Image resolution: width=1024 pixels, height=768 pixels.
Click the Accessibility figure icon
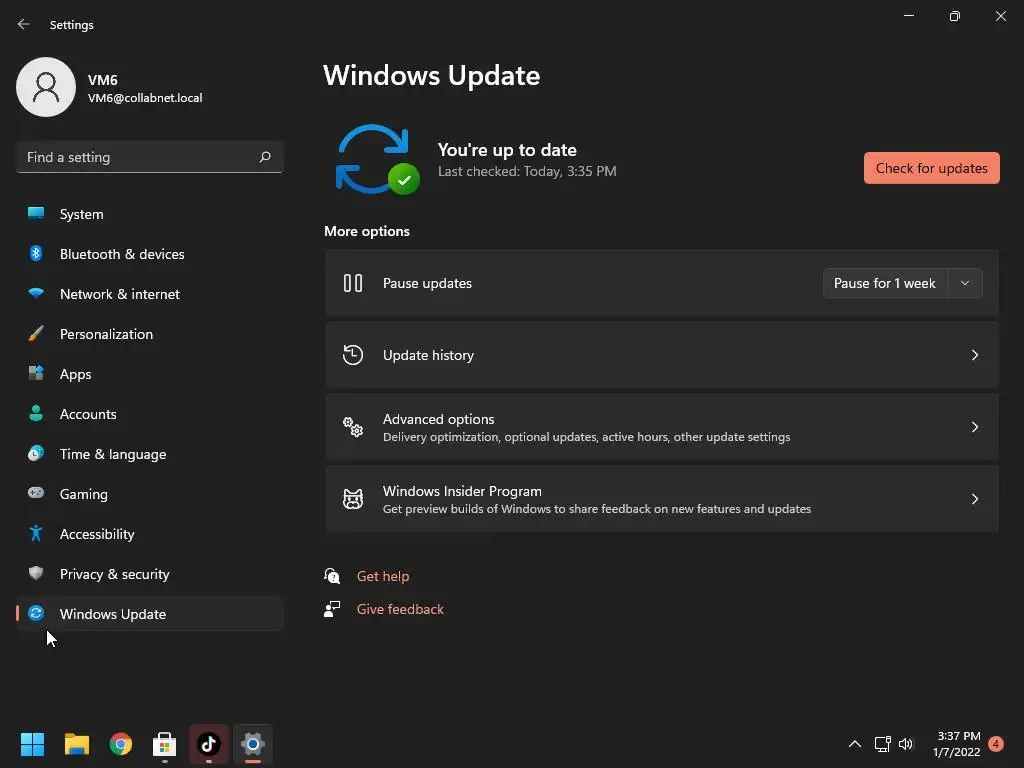[x=36, y=533]
